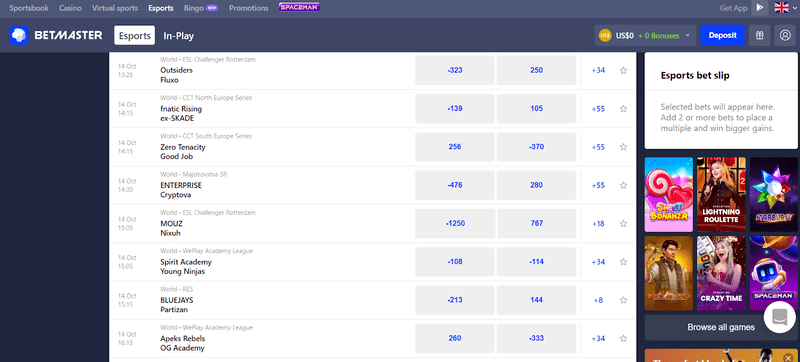Viewport: 800px width, 362px height.
Task: Expand +55 markets for ENTERPRISE vs Cryptova
Action: coord(598,185)
